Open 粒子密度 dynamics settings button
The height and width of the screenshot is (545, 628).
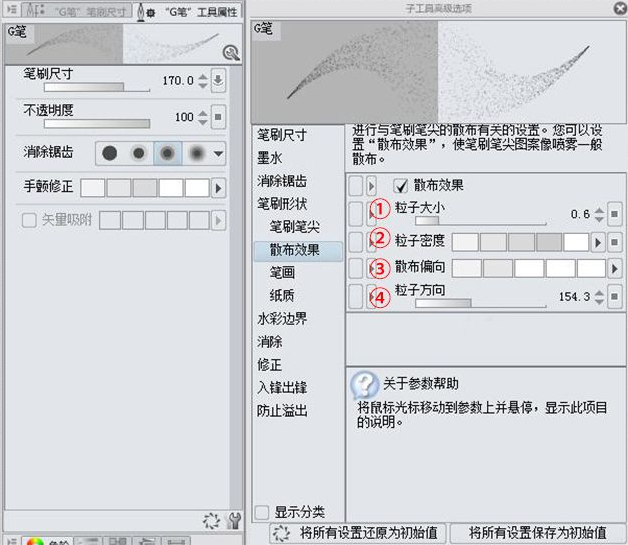point(614,242)
